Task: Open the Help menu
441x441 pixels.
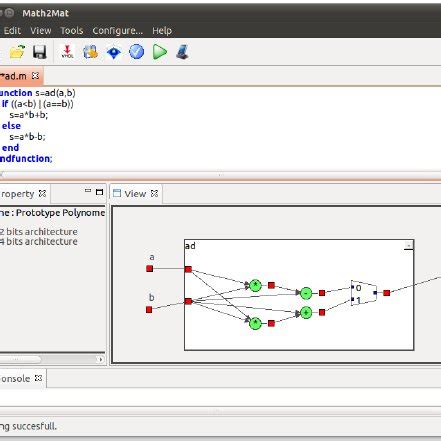Action: [162, 31]
